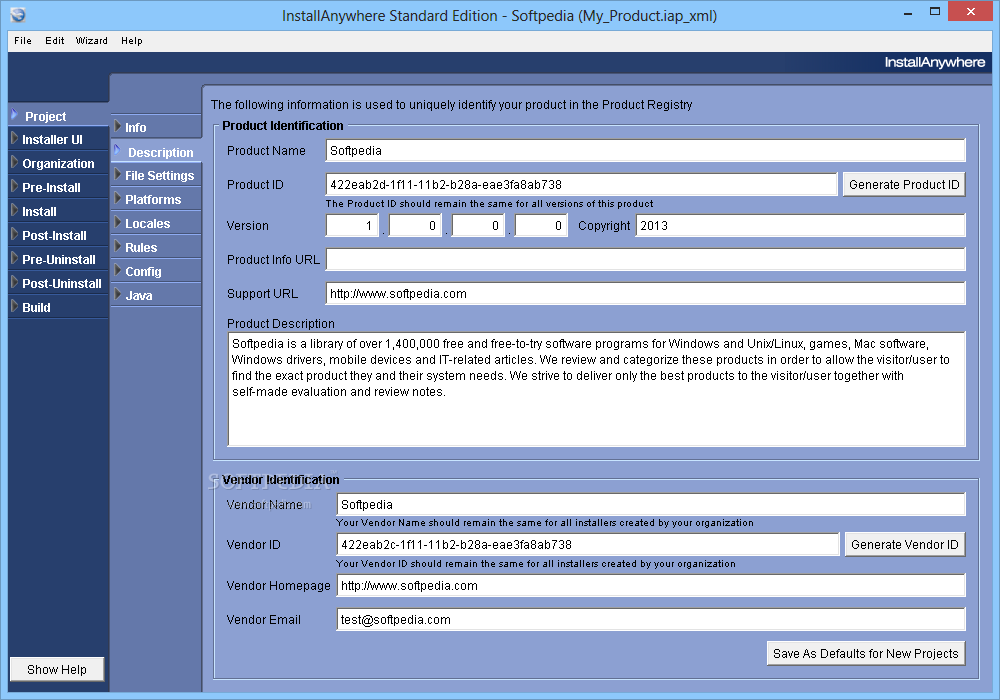
Task: Click the Vendor Email field
Action: coord(651,619)
